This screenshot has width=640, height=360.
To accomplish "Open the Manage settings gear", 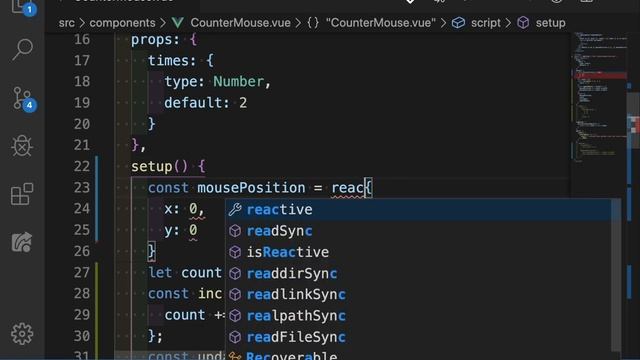I will point(22,334).
